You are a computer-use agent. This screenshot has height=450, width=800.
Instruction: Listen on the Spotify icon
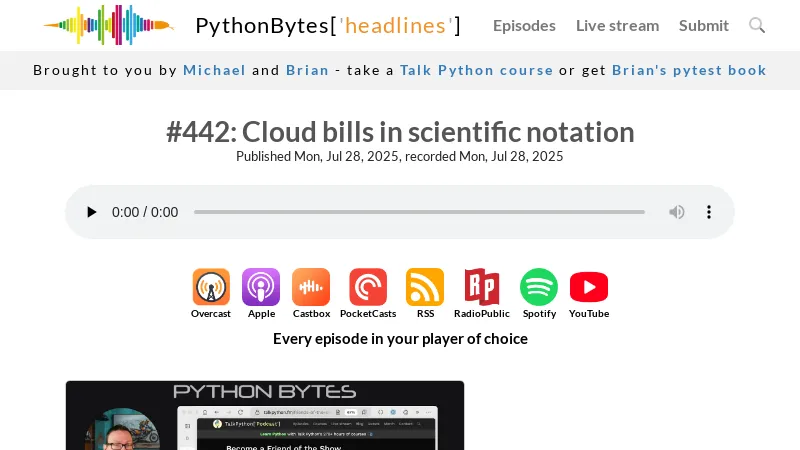point(539,288)
